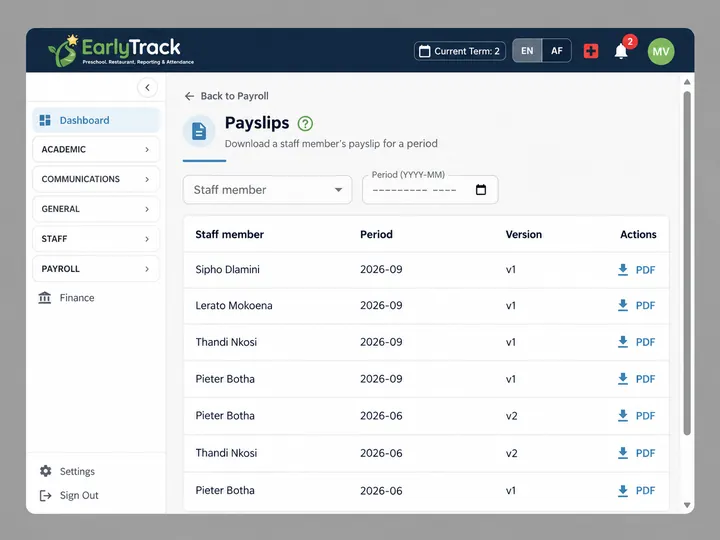Viewport: 720px width, 540px height.
Task: Open the Current Term: 2 selector
Action: 460,51
